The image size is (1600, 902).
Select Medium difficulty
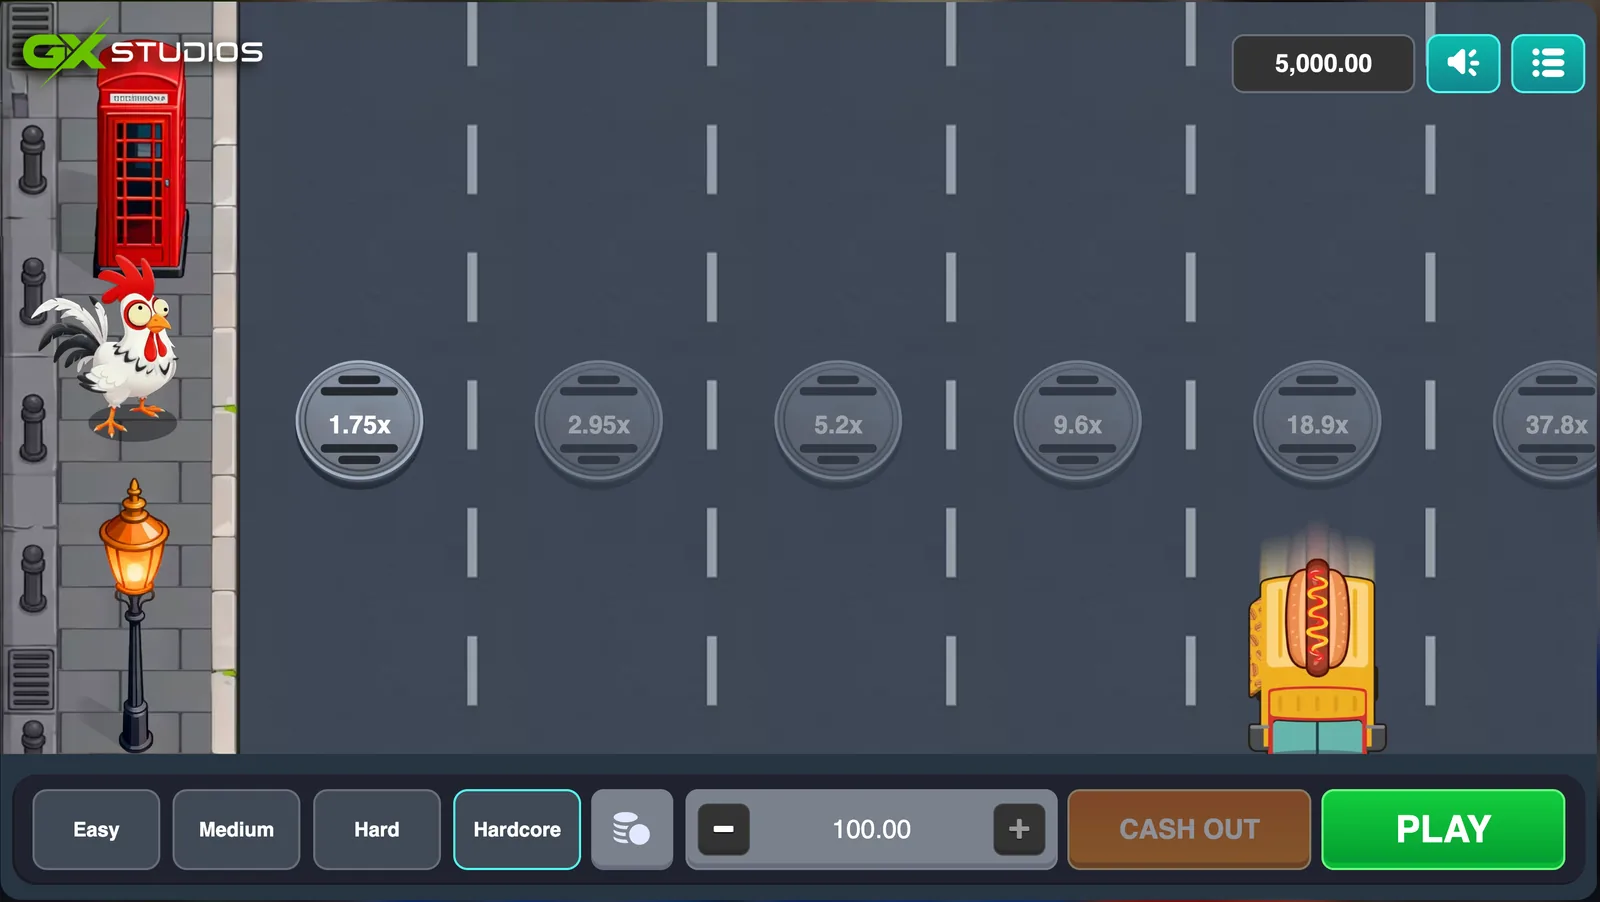(x=236, y=829)
